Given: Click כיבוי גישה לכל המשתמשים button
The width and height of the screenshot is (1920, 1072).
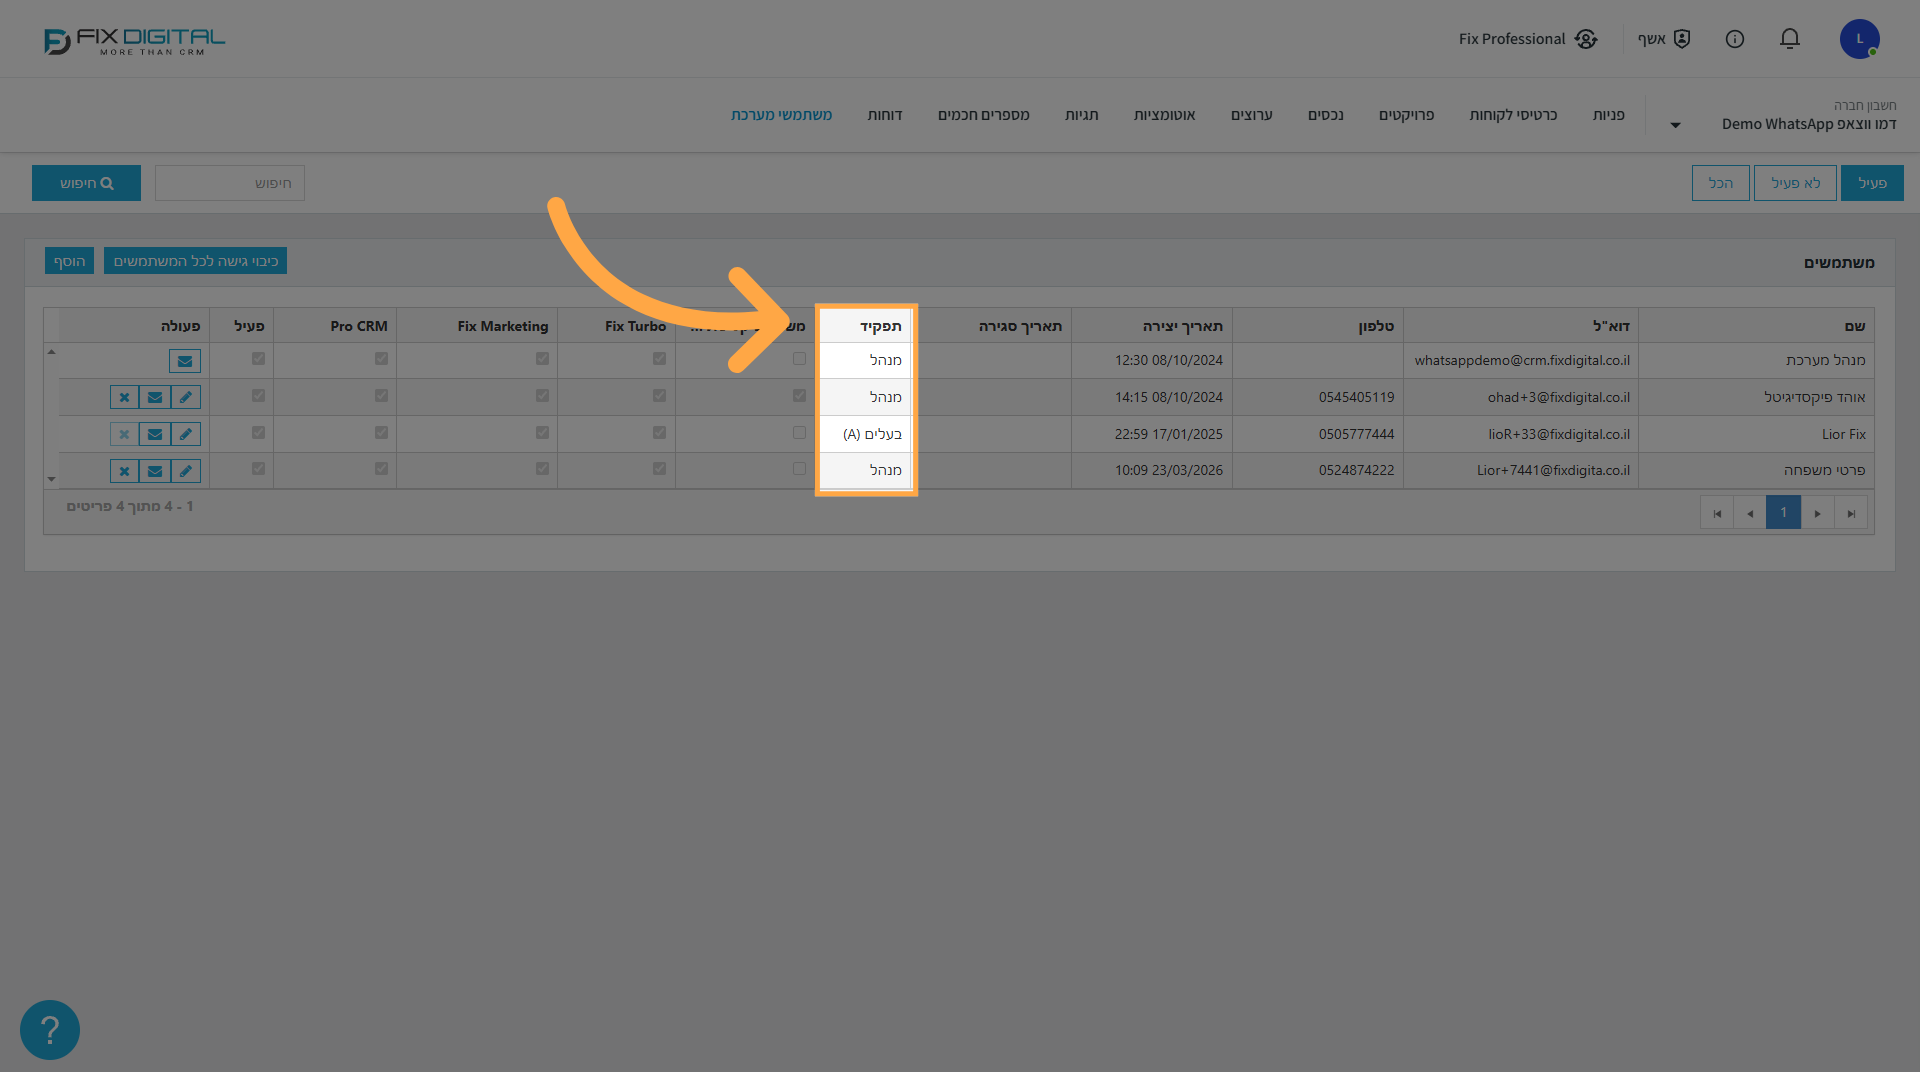Looking at the screenshot, I should coord(195,261).
